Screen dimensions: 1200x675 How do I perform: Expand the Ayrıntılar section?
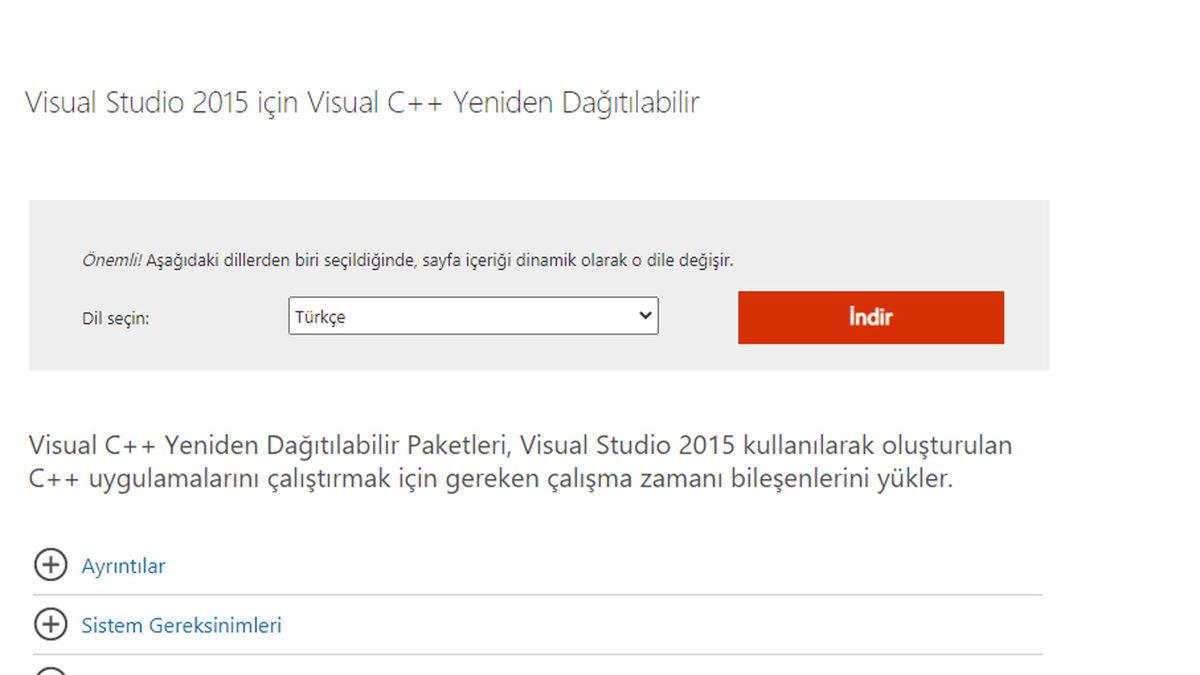click(123, 566)
